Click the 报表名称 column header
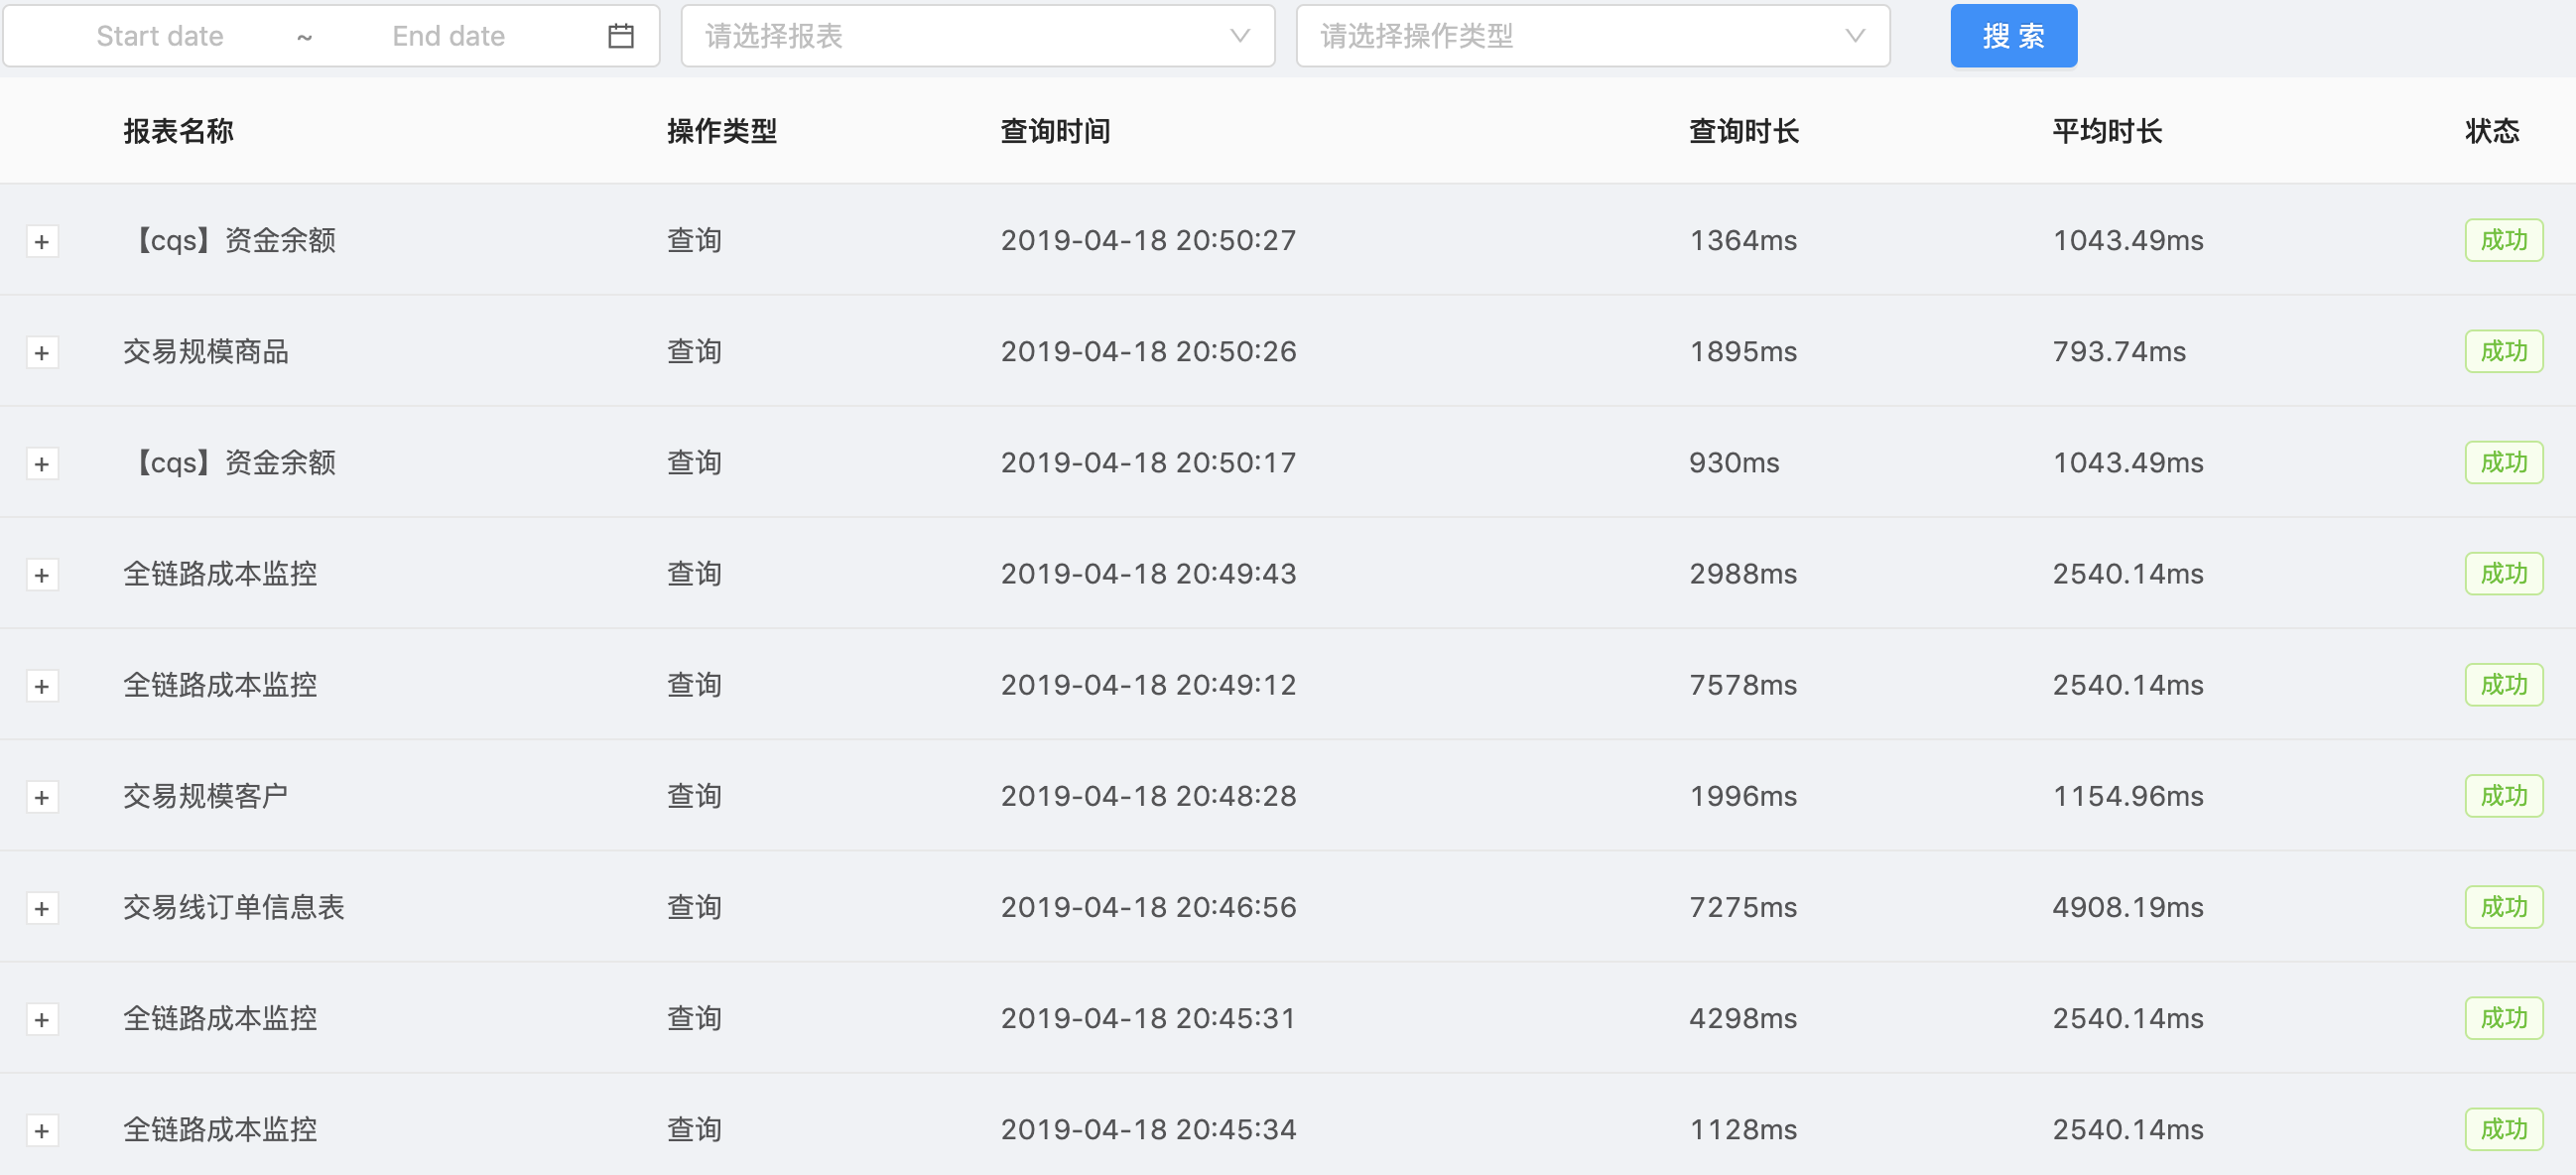The image size is (2576, 1175). (x=179, y=131)
